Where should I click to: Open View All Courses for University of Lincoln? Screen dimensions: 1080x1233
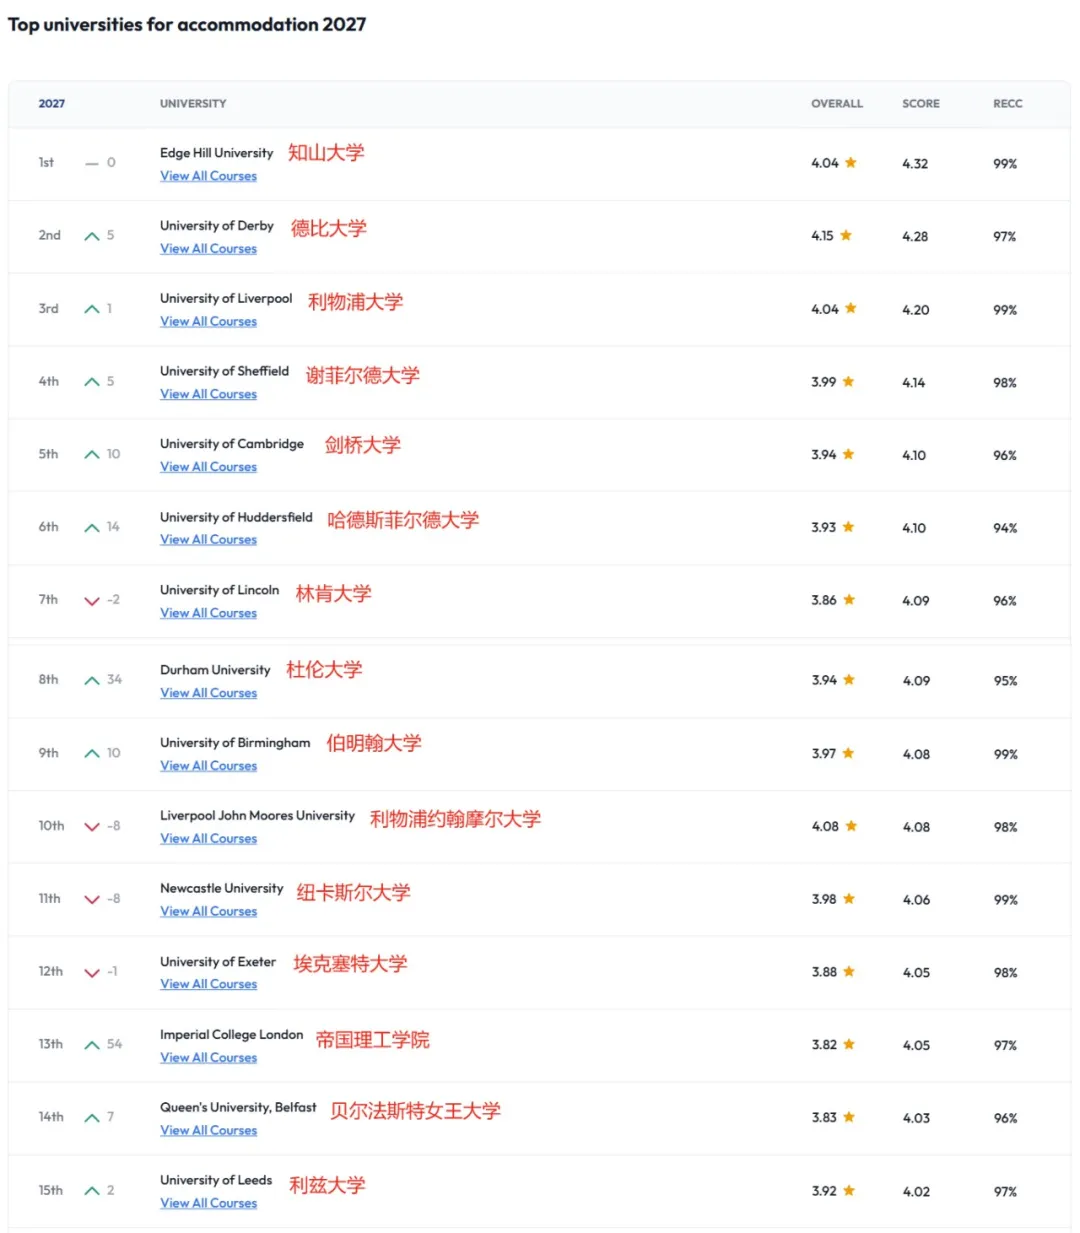[208, 613]
